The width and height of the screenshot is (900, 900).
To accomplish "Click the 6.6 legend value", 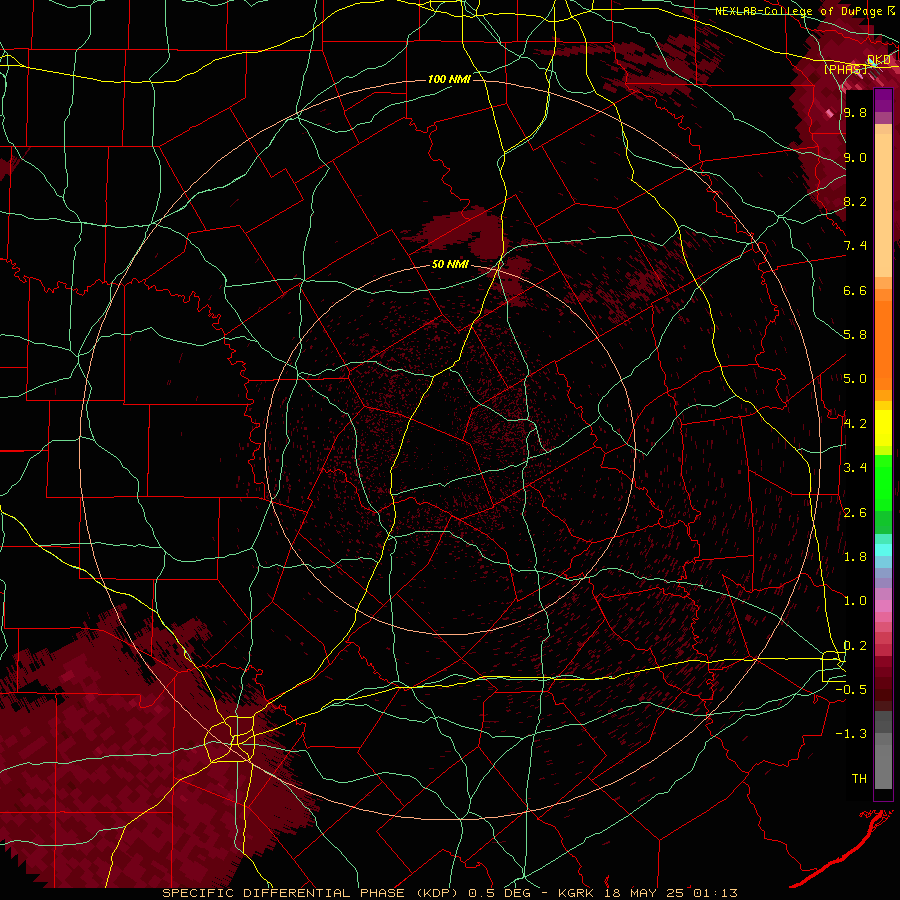I will 855,290.
